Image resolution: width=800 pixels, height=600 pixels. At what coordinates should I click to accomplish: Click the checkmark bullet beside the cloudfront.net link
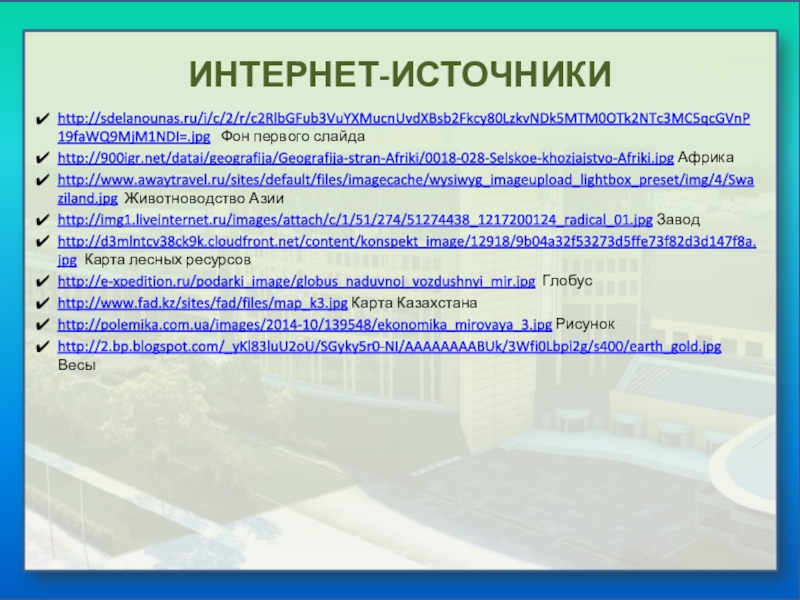tap(42, 242)
